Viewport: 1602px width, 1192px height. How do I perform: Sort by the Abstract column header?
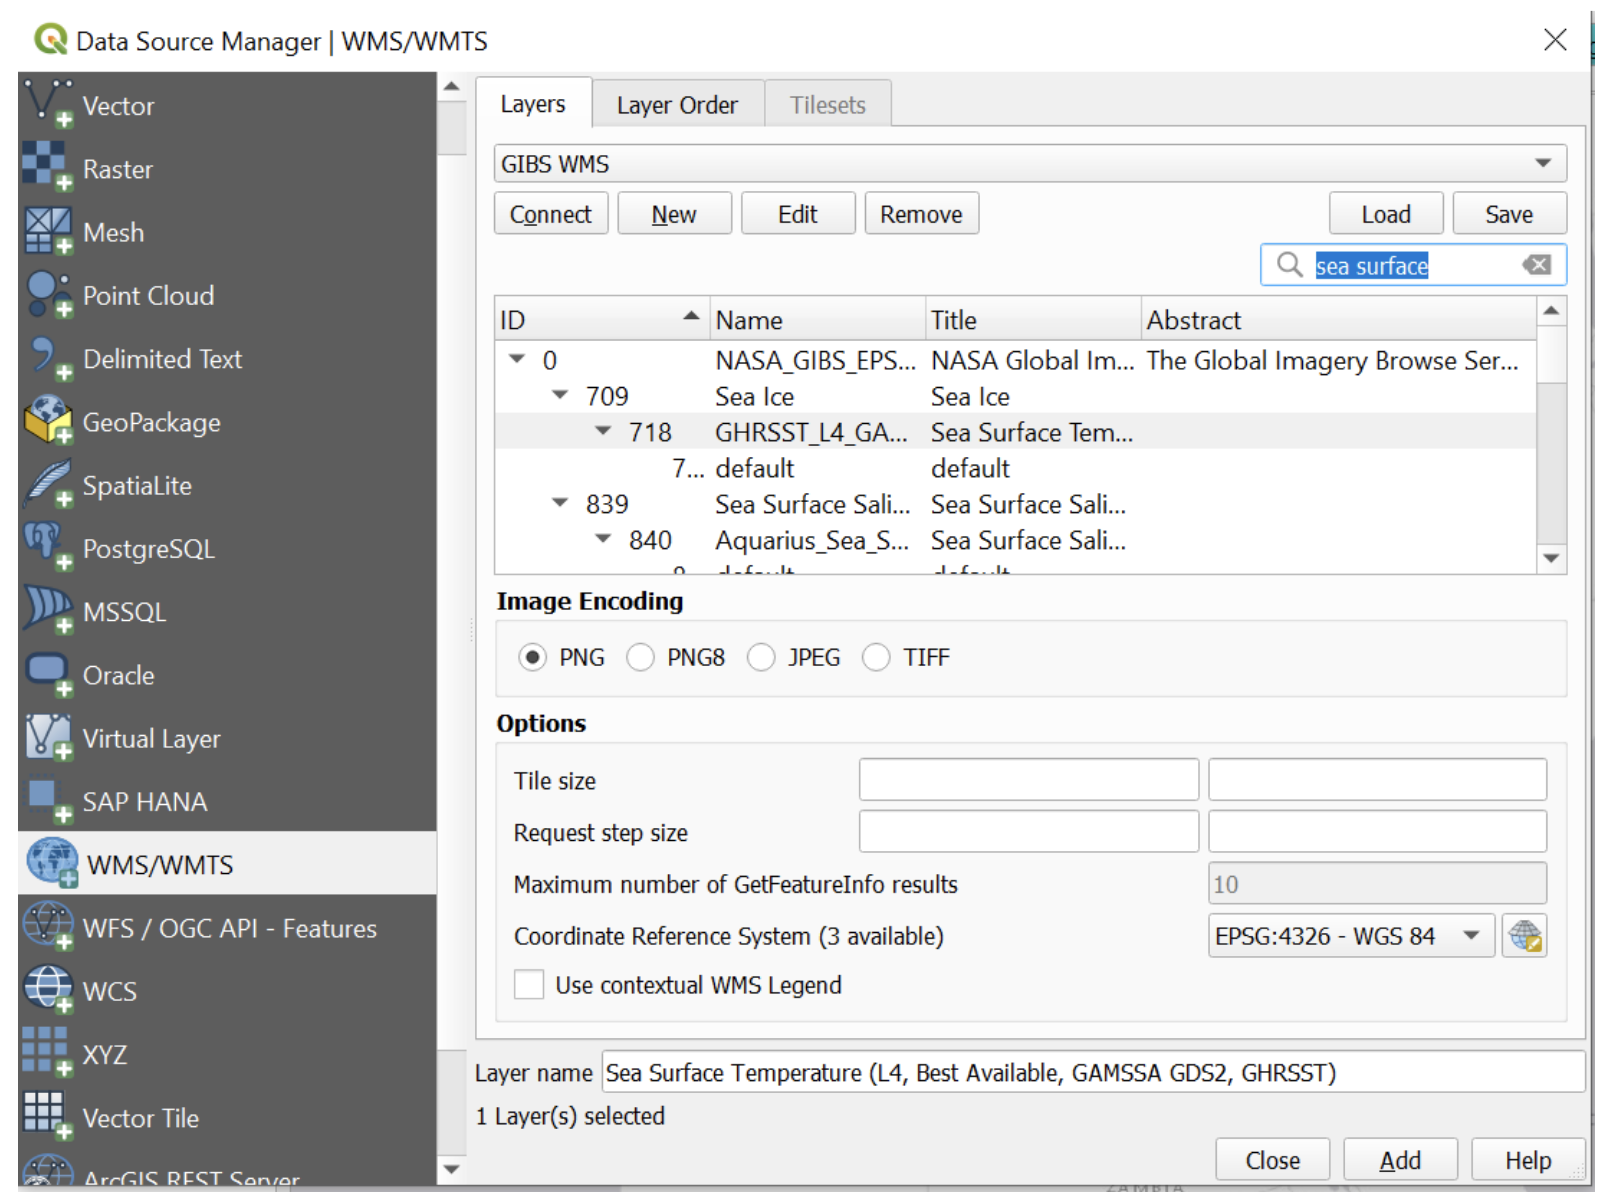point(1338,319)
